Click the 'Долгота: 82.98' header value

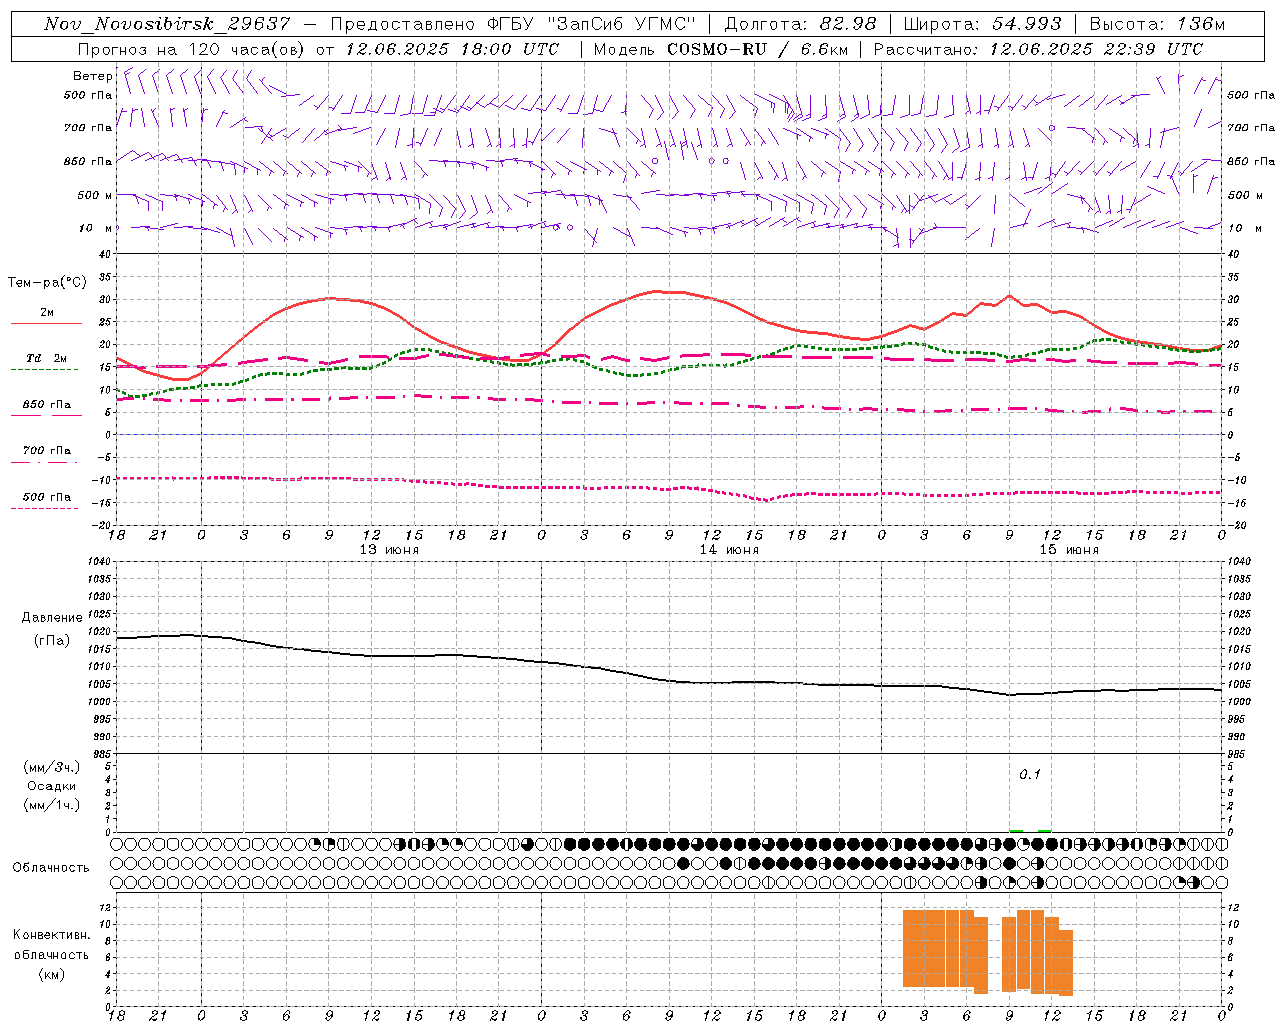coord(800,24)
